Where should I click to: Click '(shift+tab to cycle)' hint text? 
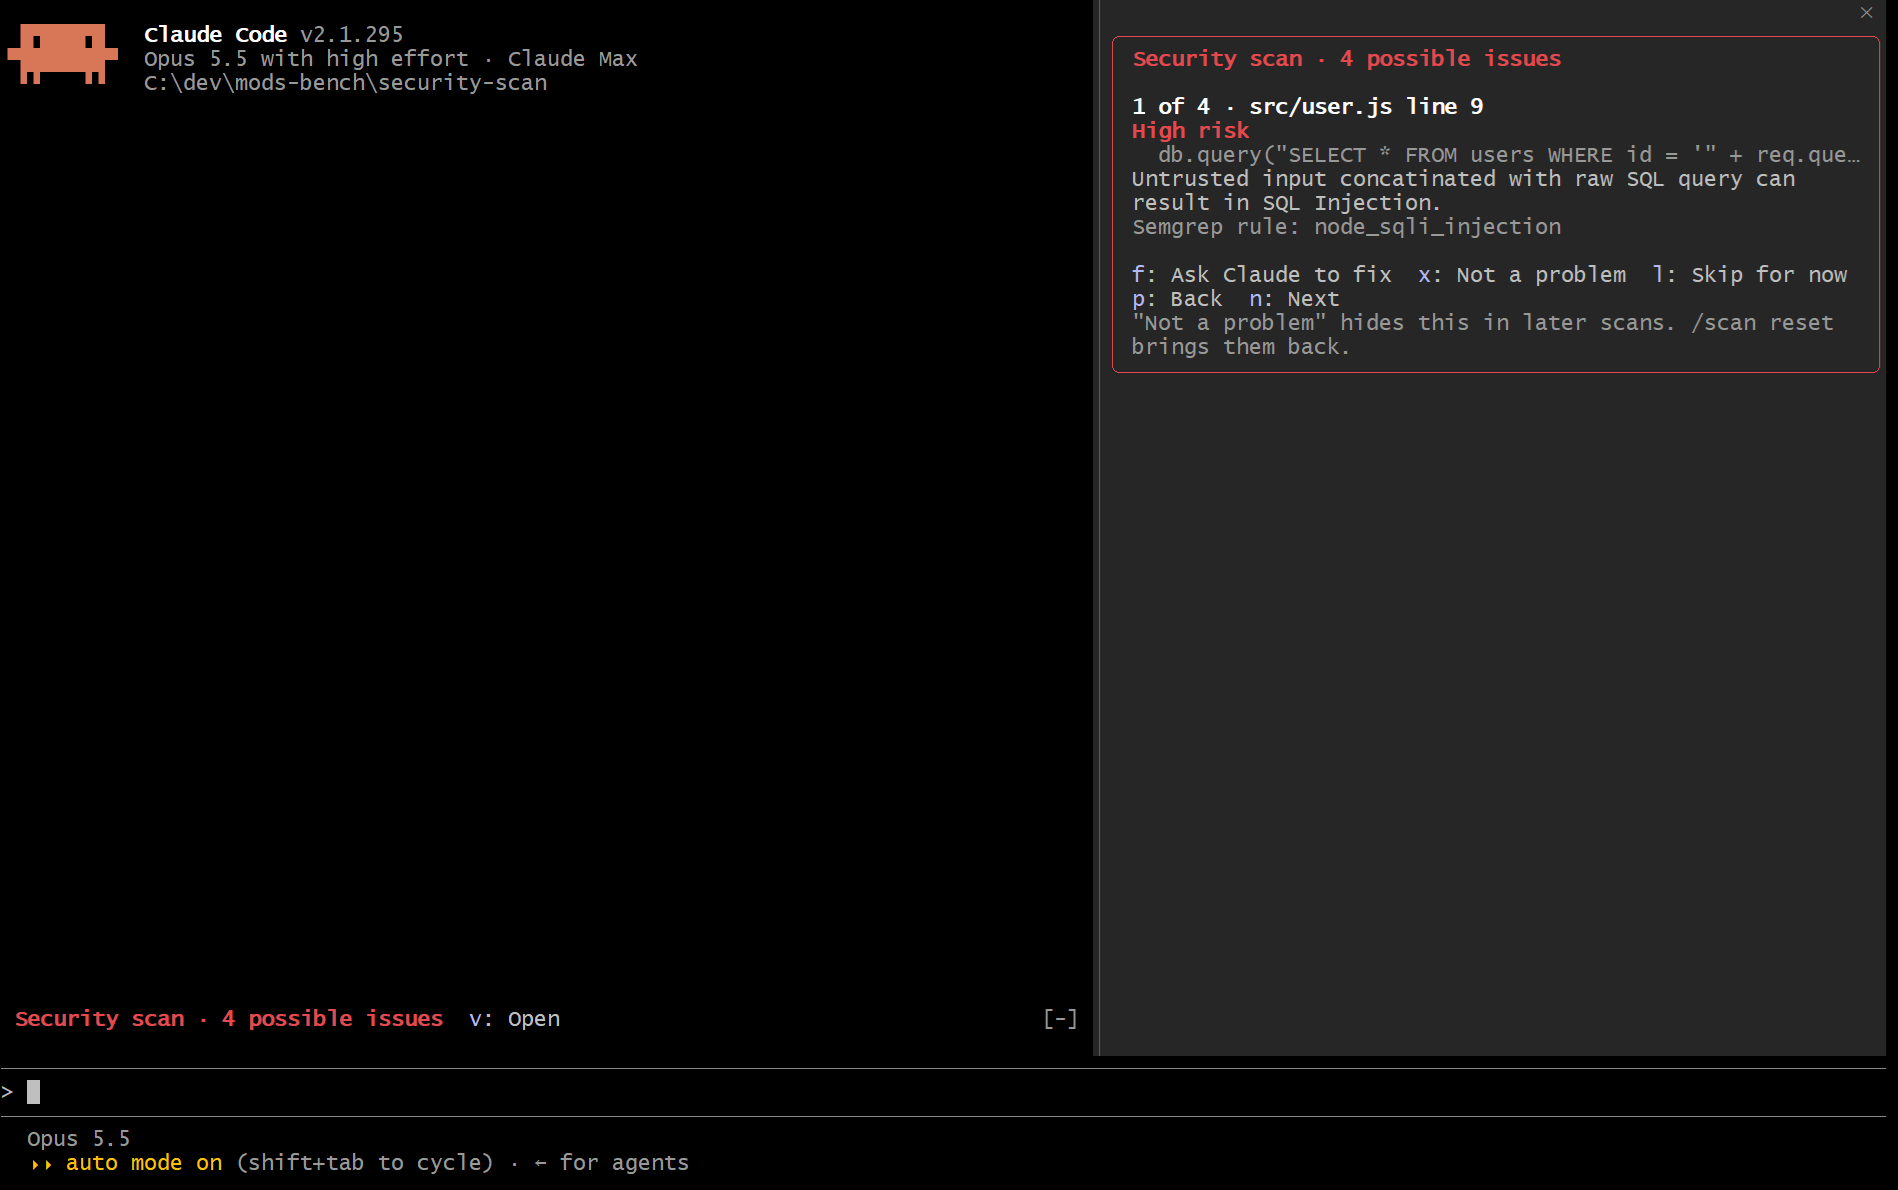(x=365, y=1163)
